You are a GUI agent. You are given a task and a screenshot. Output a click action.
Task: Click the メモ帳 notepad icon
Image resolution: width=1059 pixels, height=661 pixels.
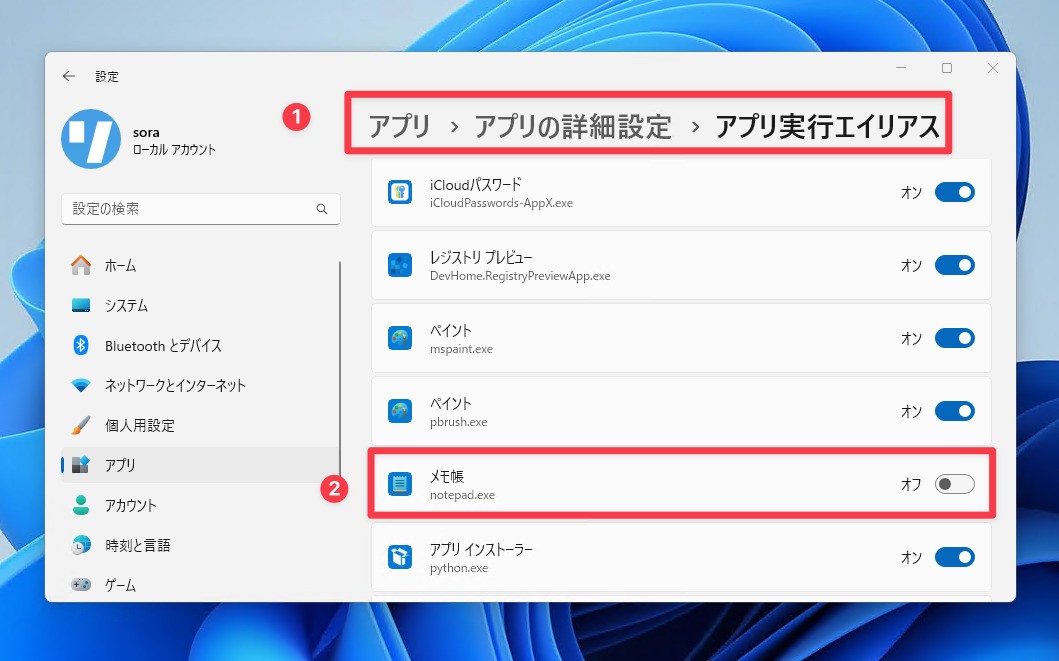400,484
